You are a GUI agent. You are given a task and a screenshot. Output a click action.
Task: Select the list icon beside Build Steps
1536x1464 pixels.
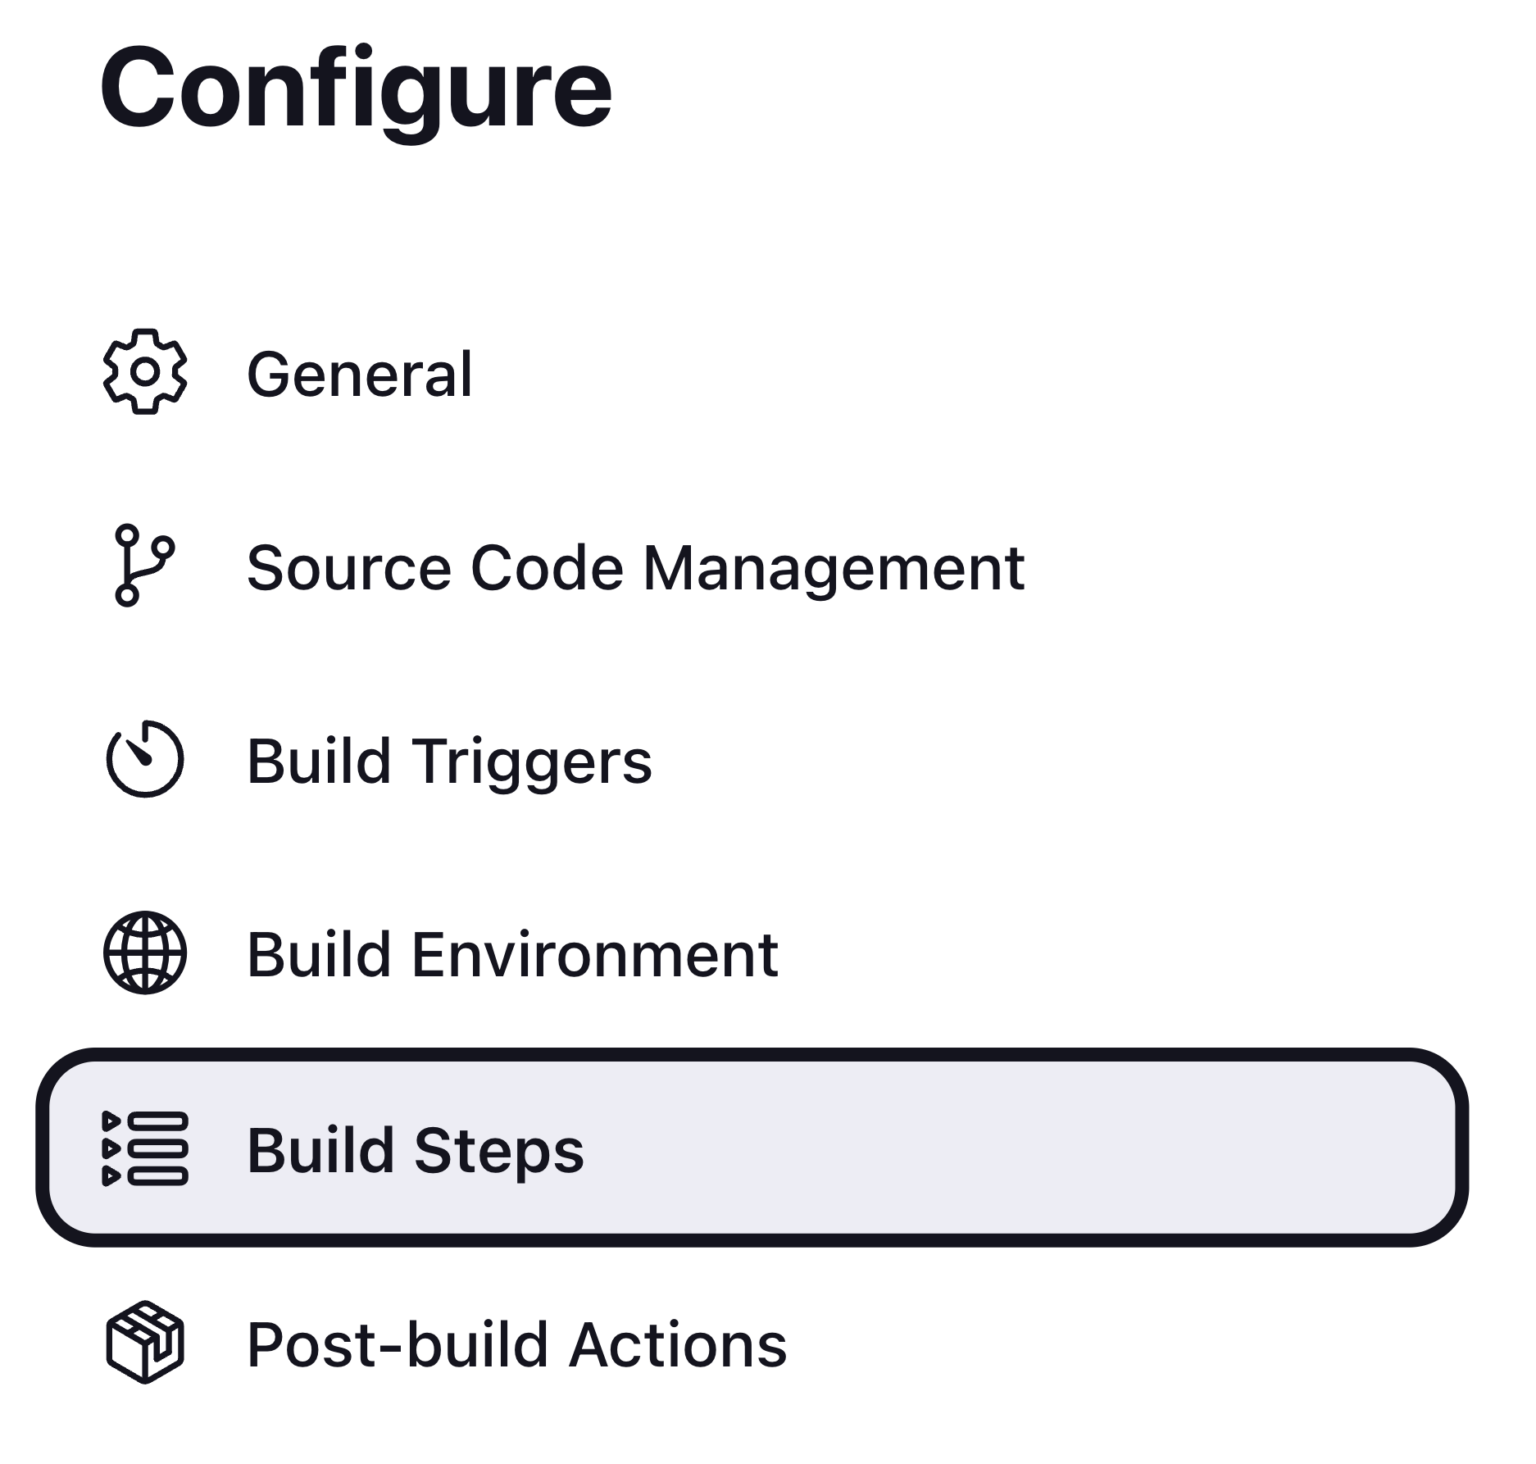click(x=143, y=1150)
